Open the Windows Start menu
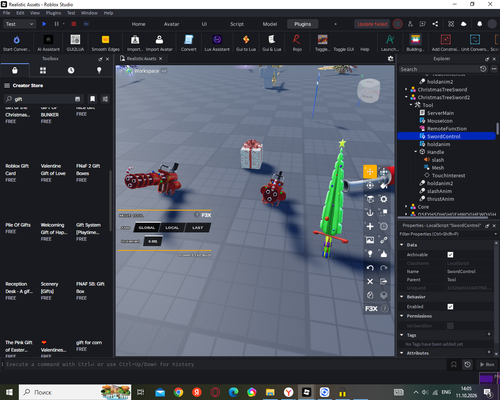 pos(9,392)
